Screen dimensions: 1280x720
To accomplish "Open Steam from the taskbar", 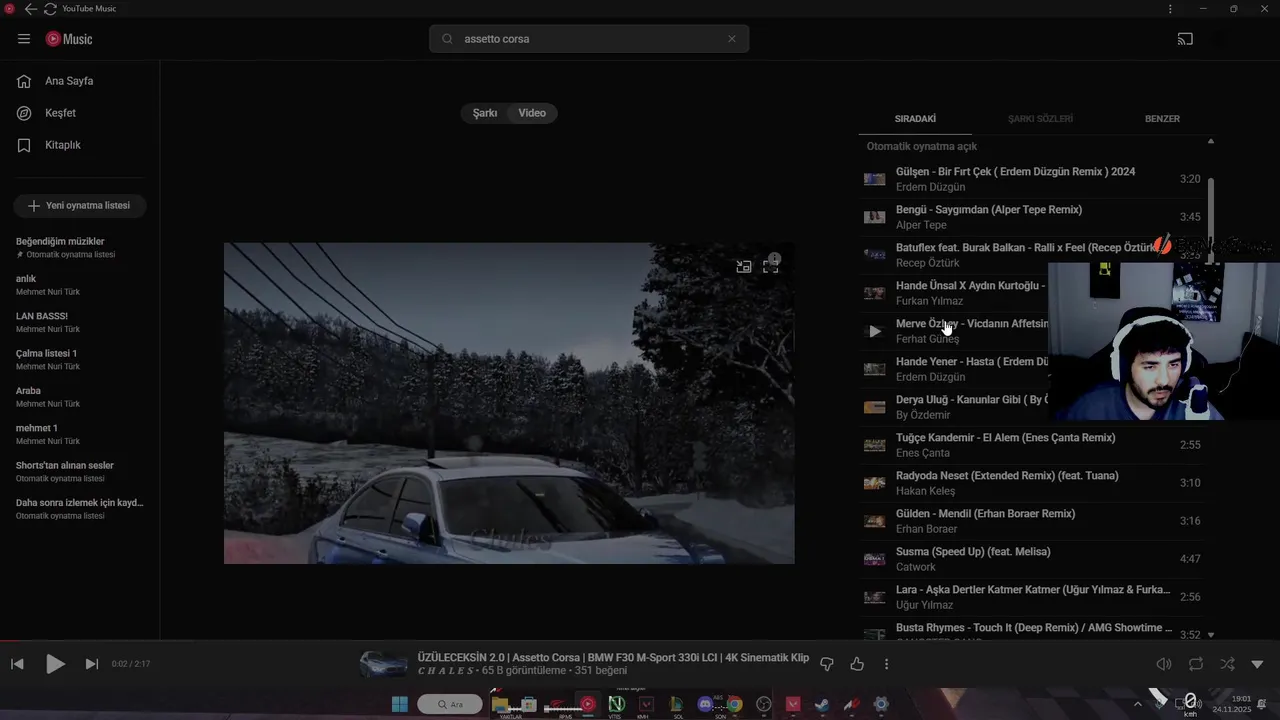I will click(822, 704).
